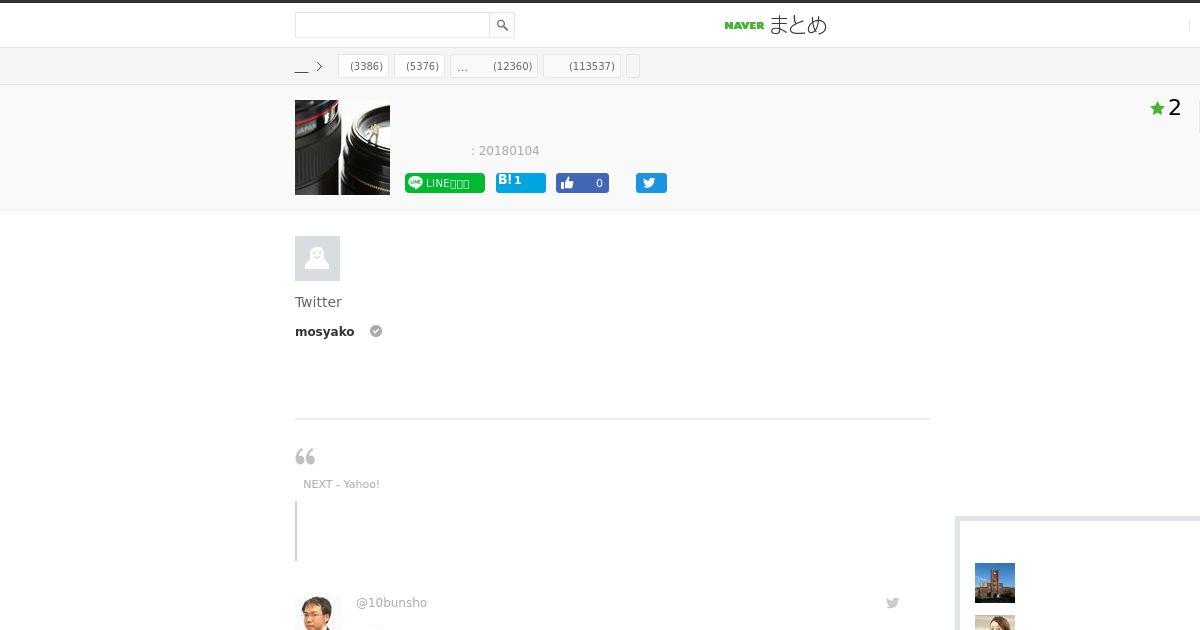Open the gray user avatar placeholder
Screen dimensions: 1200x630
click(x=317, y=258)
